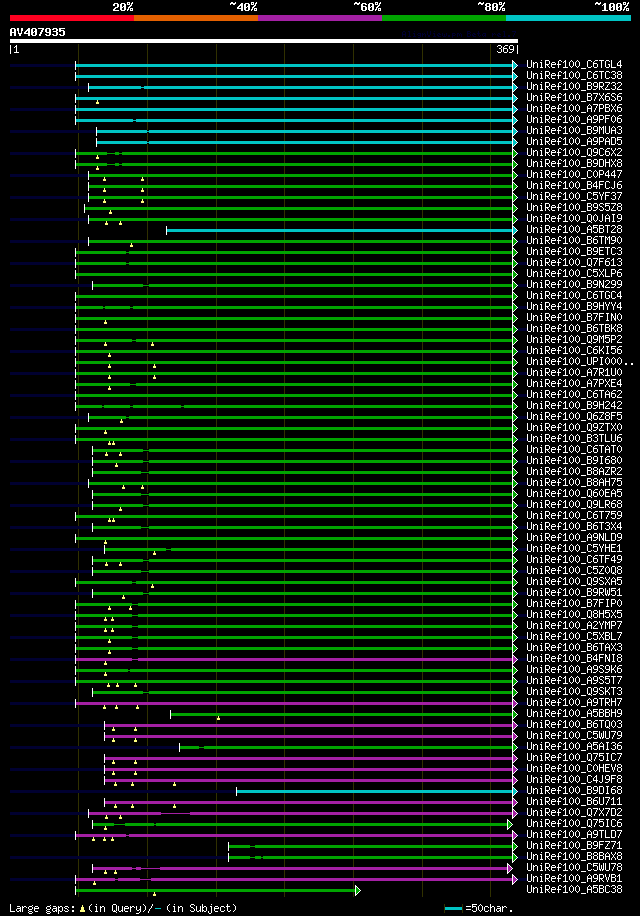Select label UniRef100_C5WU78
640x916 pixels.
(574, 868)
